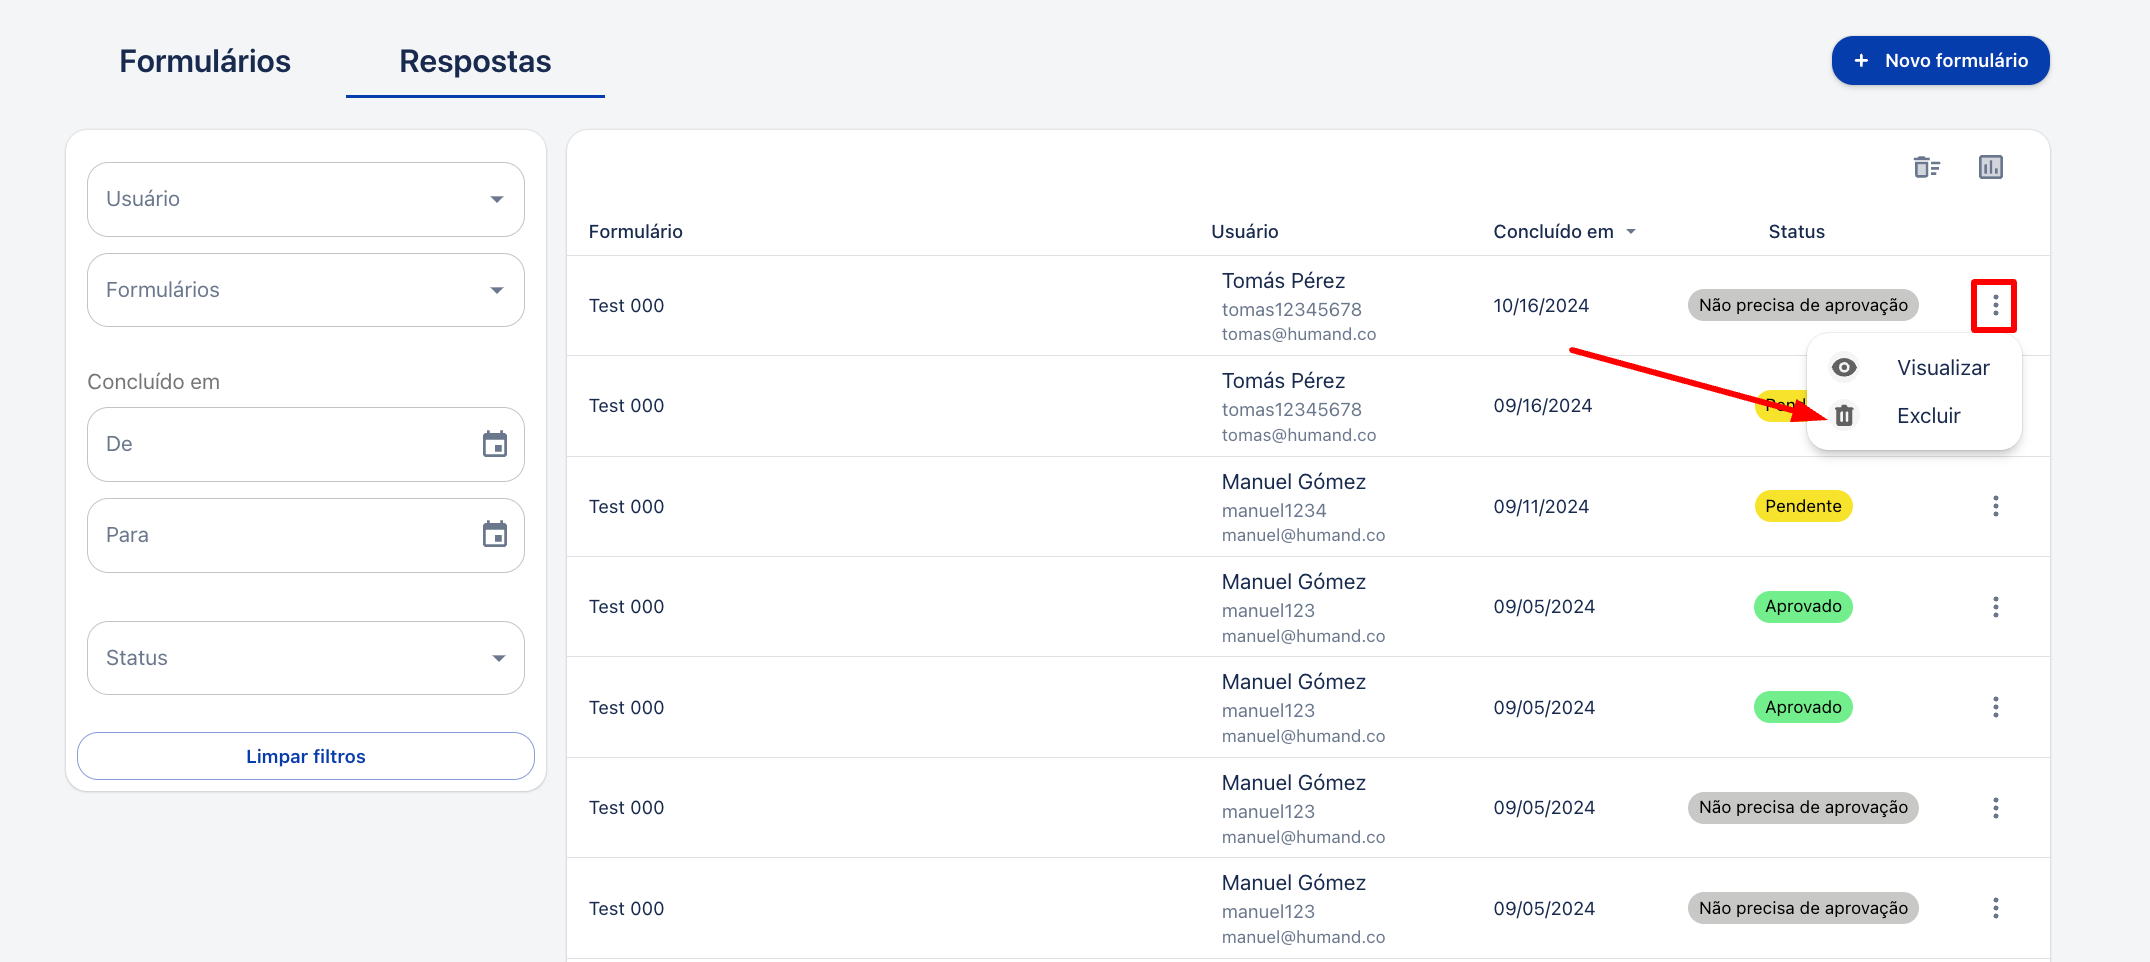Open options menu for 09/11/2024 row
Screen dimensions: 2150x962
point(1995,506)
